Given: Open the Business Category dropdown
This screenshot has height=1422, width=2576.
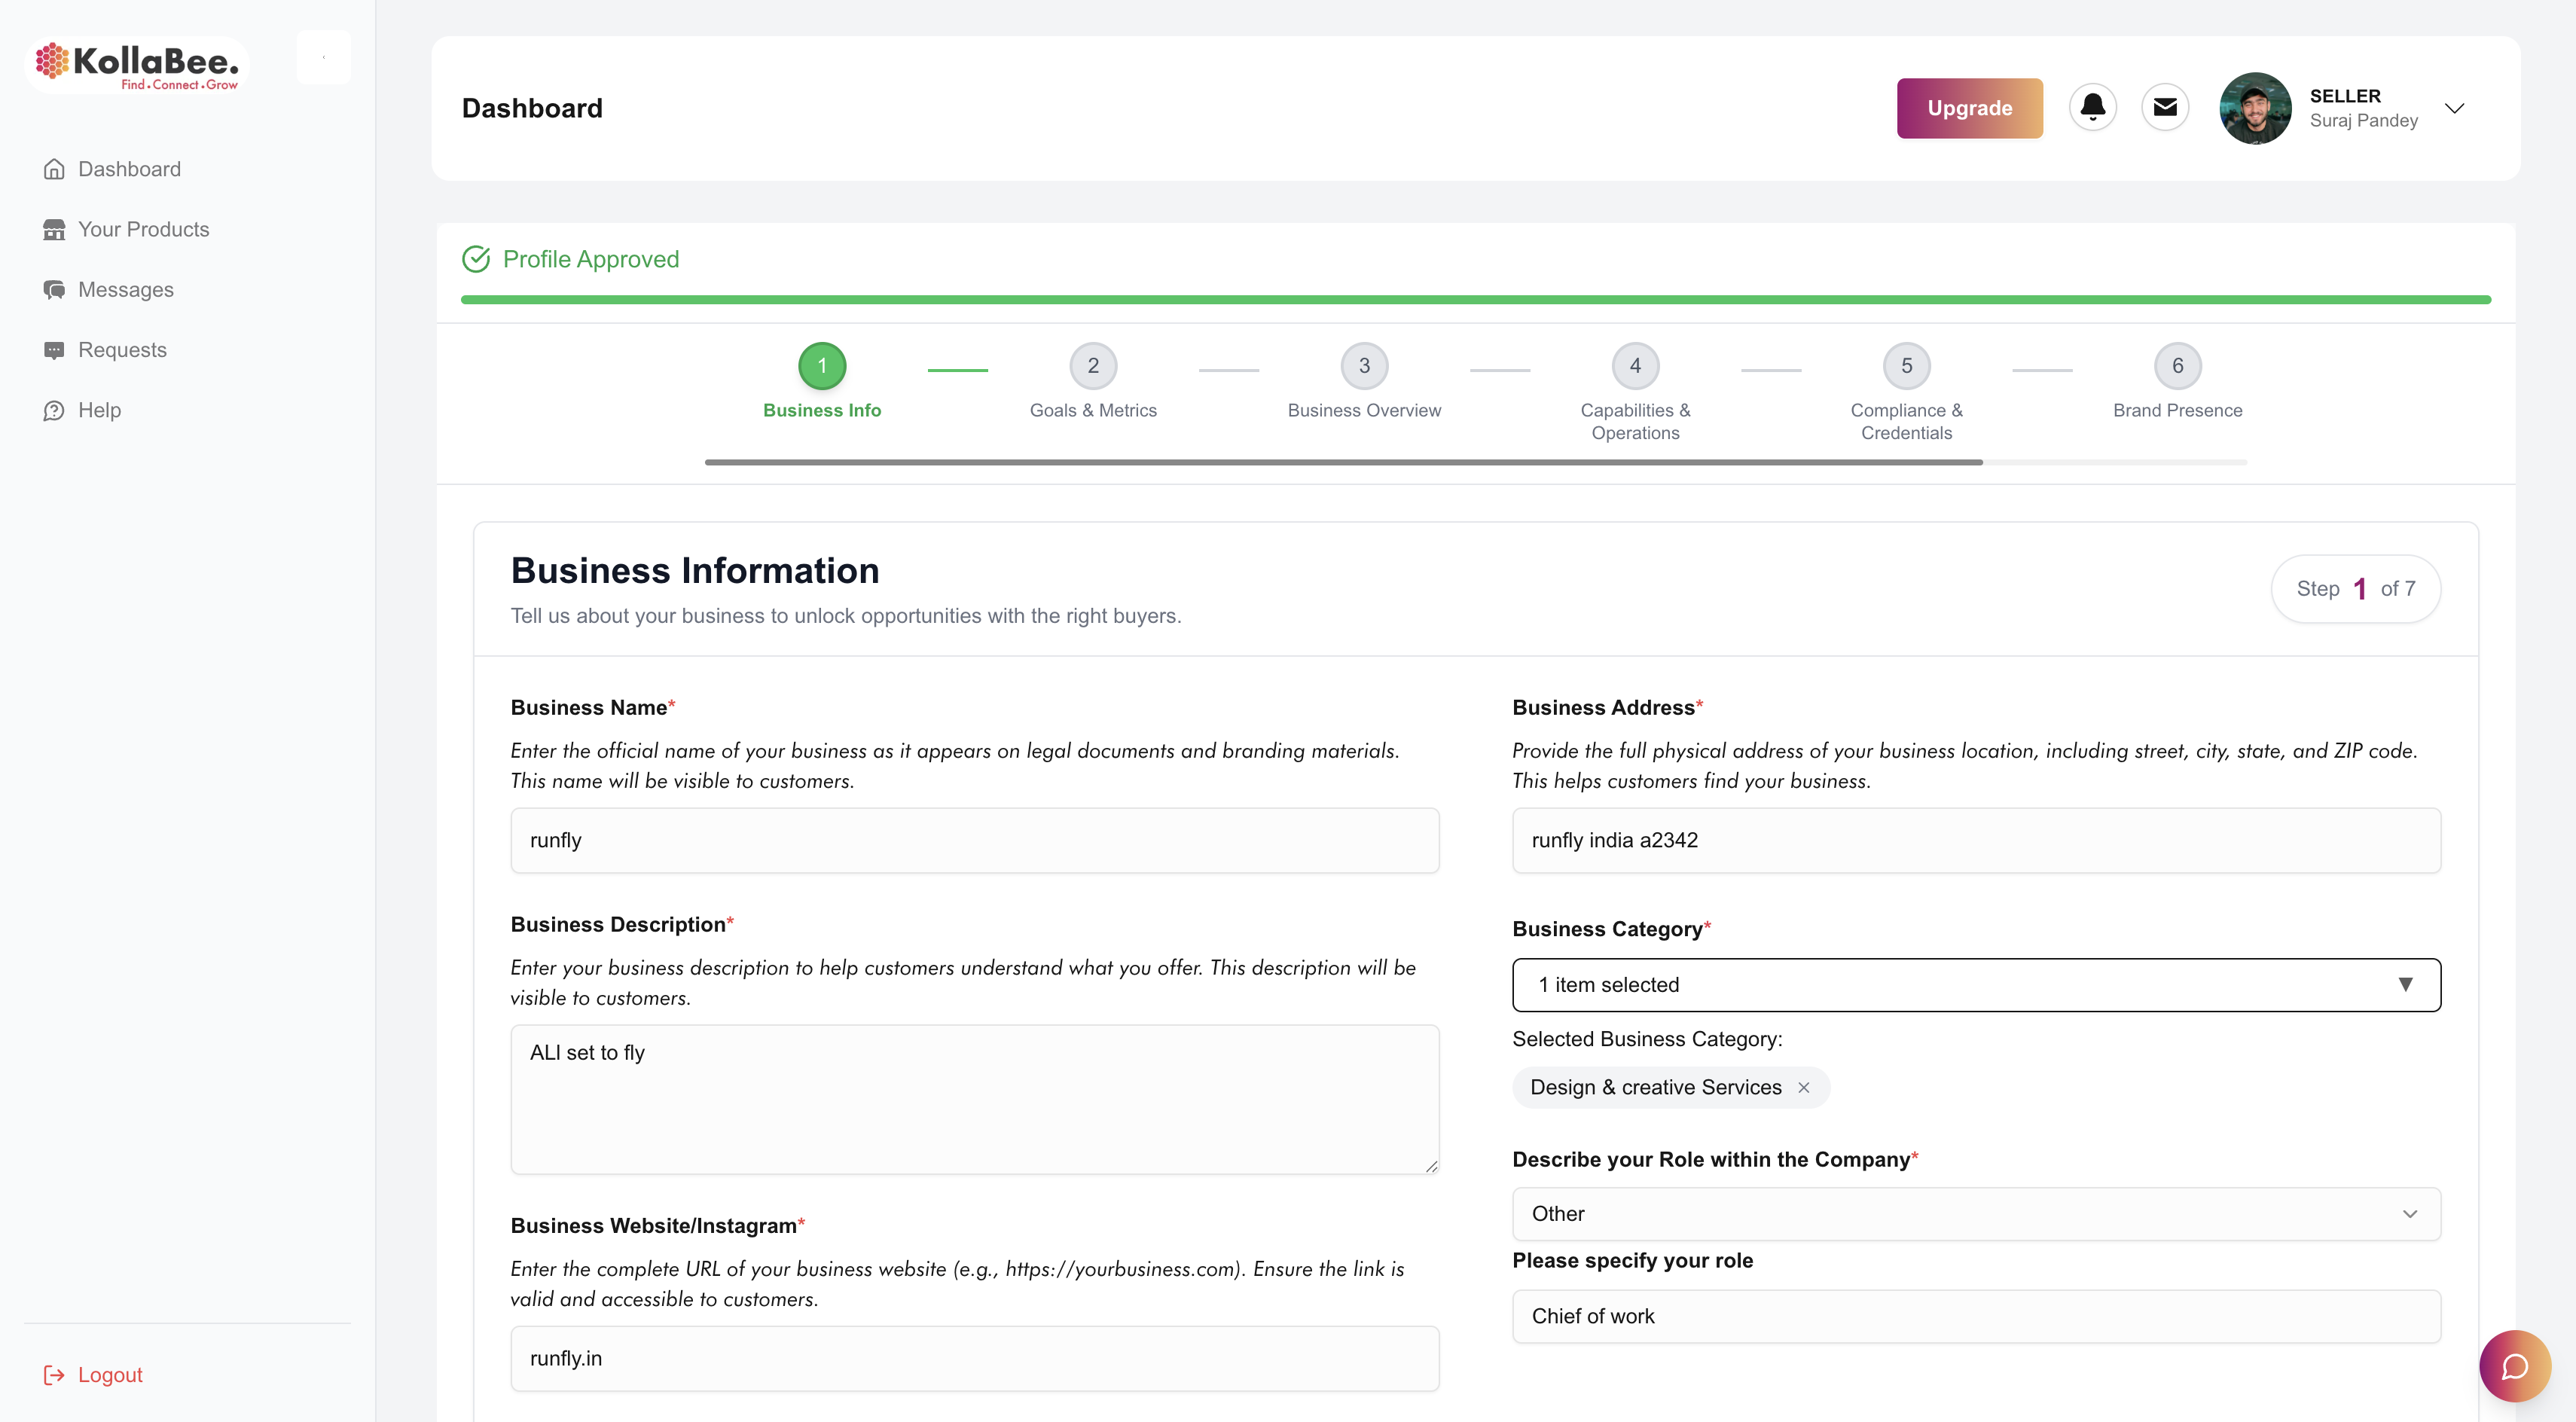Looking at the screenshot, I should (x=1975, y=985).
